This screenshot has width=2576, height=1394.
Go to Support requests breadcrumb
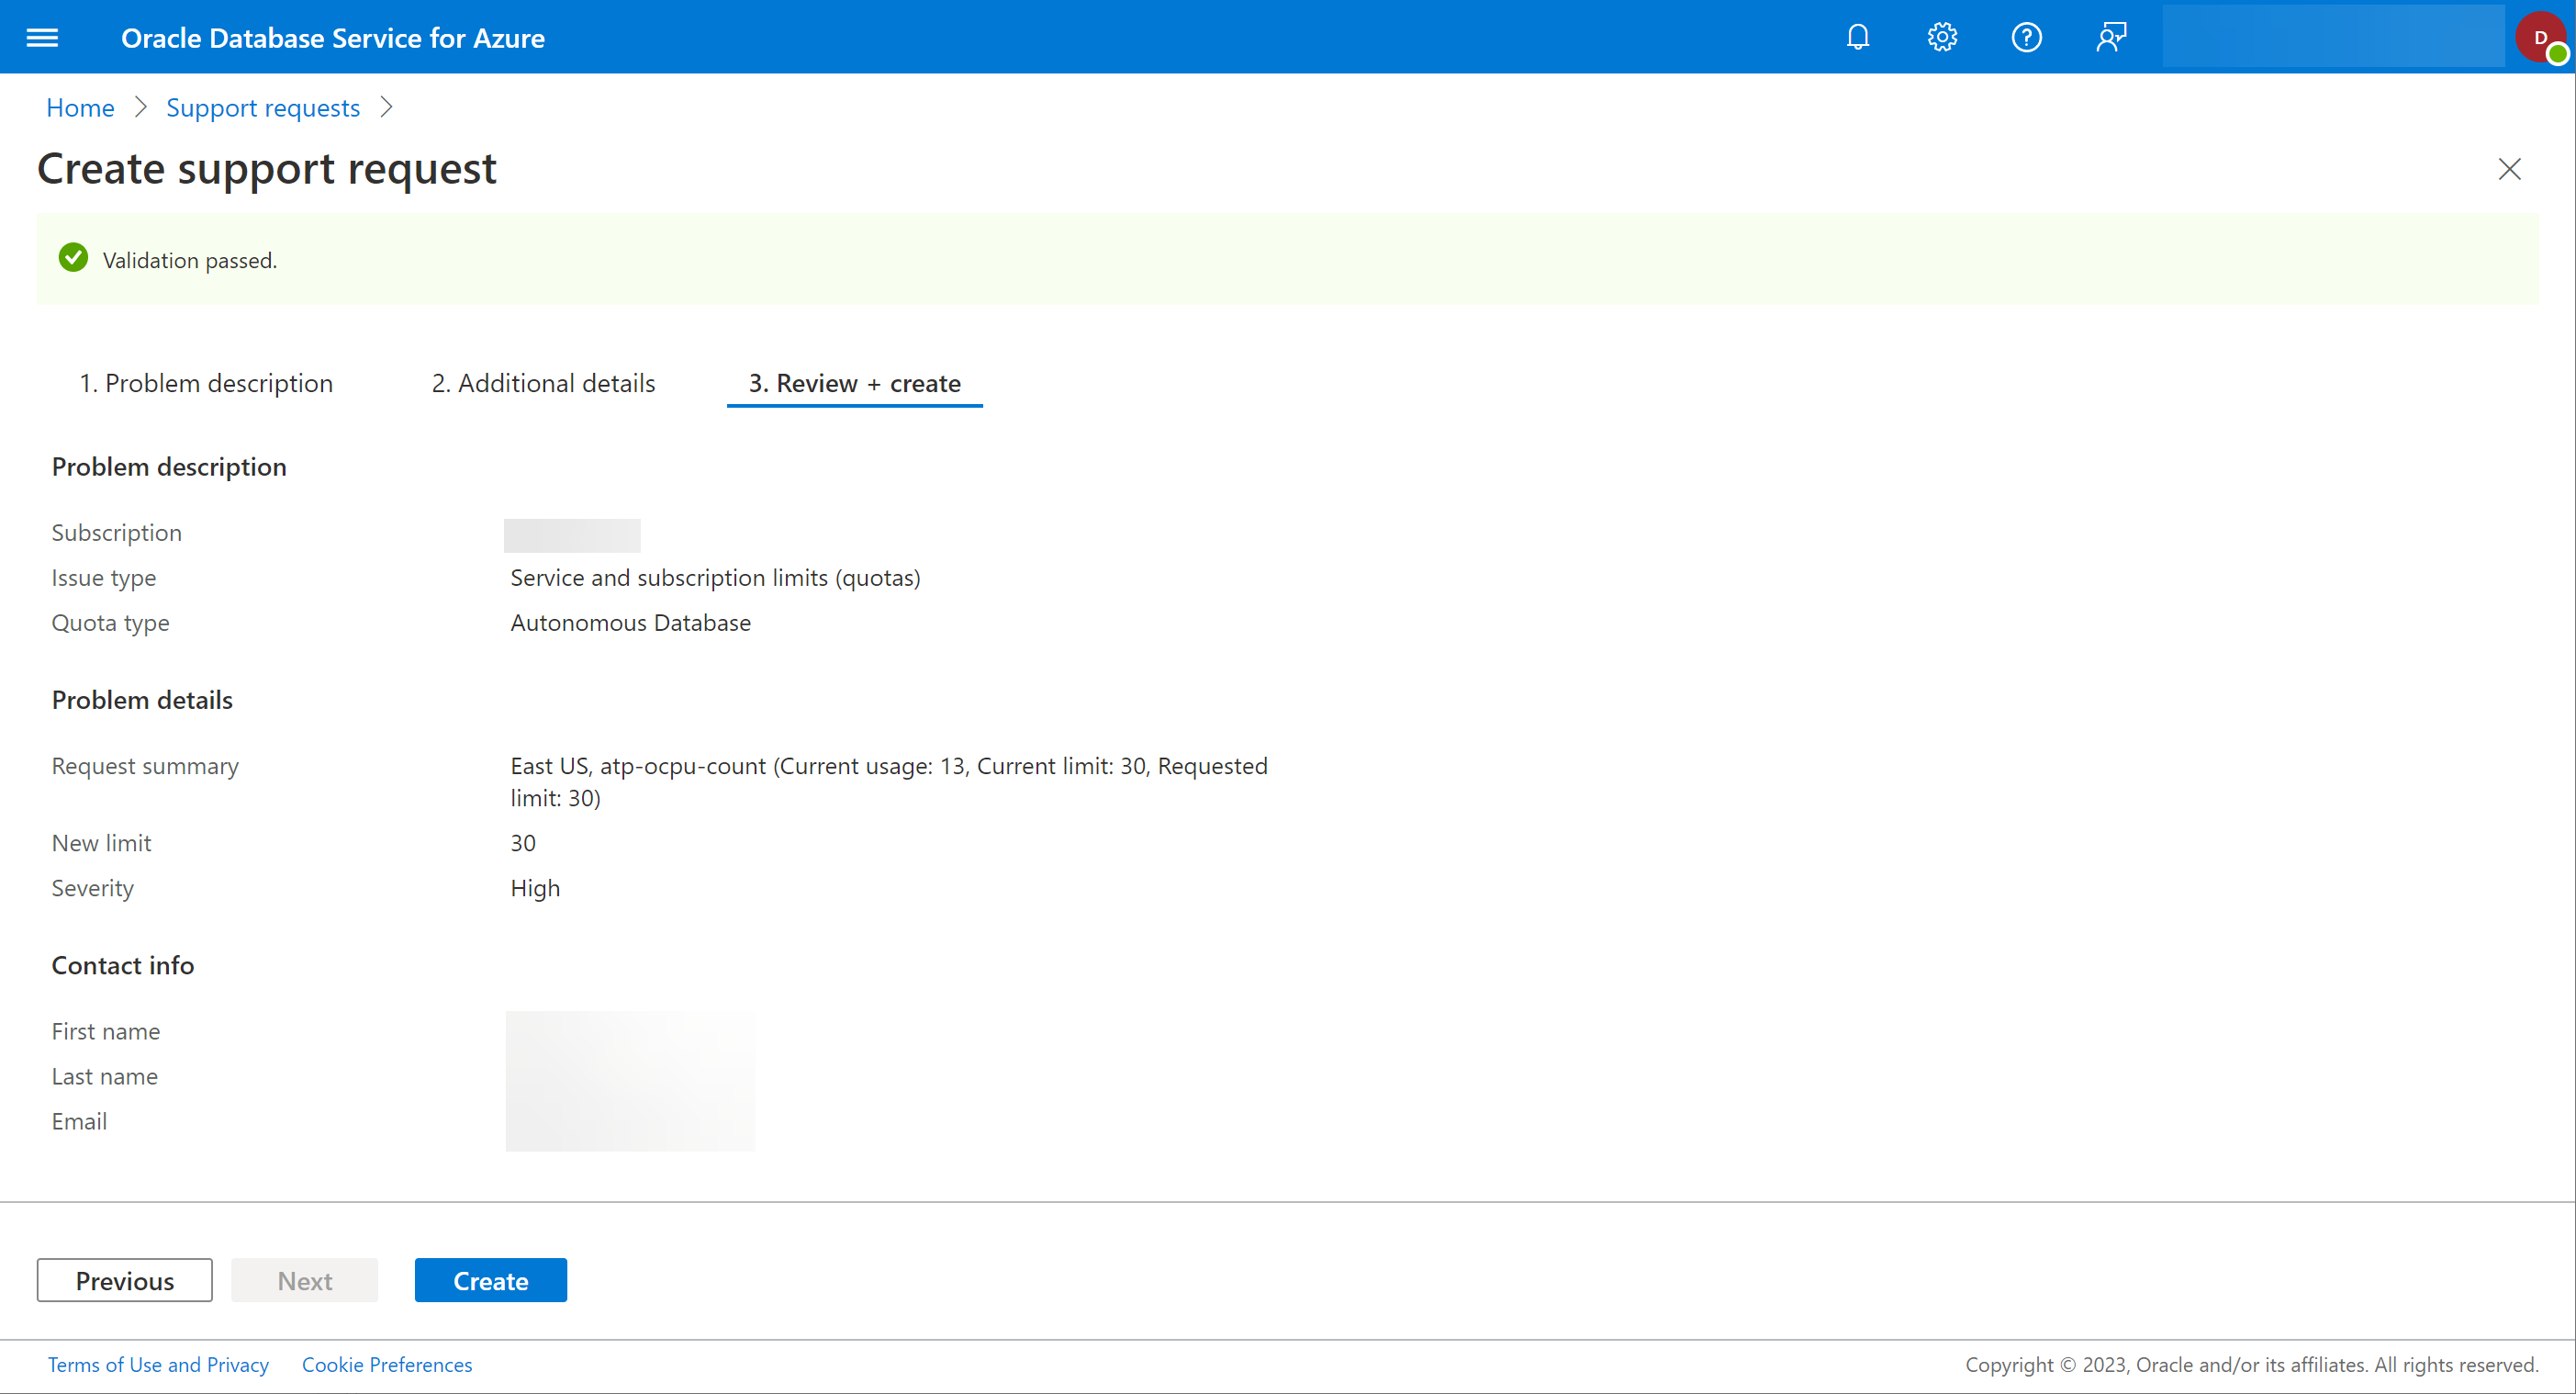(263, 107)
